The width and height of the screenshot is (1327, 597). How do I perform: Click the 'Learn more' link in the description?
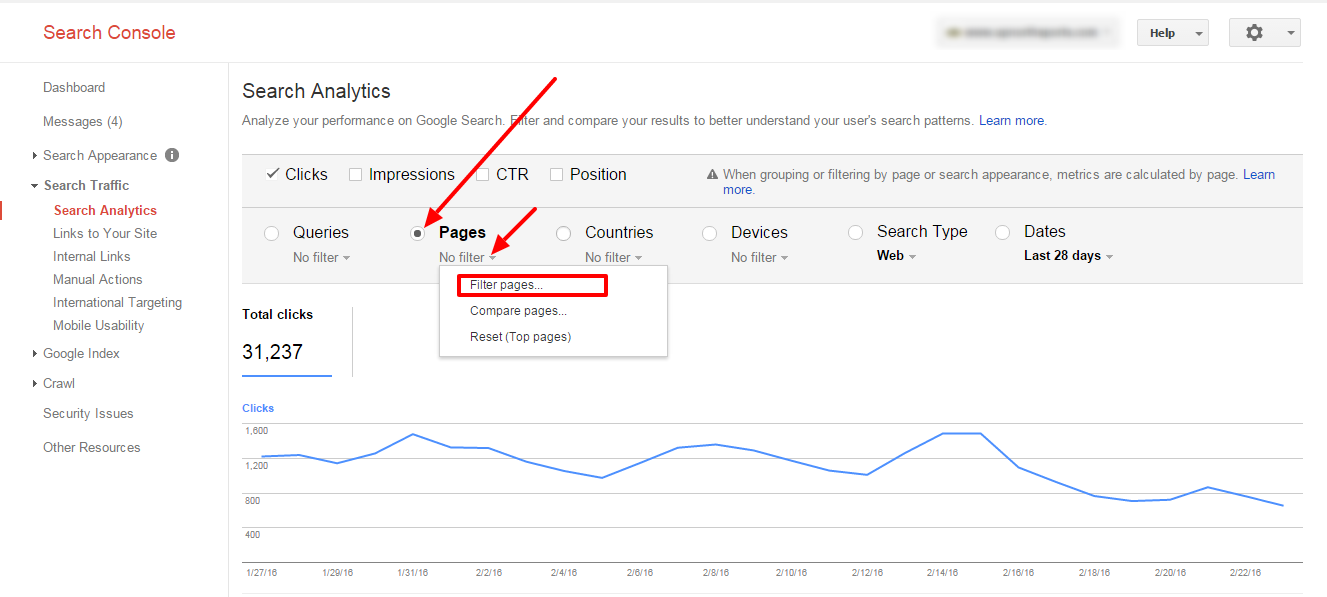pyautogui.click(x=1011, y=120)
